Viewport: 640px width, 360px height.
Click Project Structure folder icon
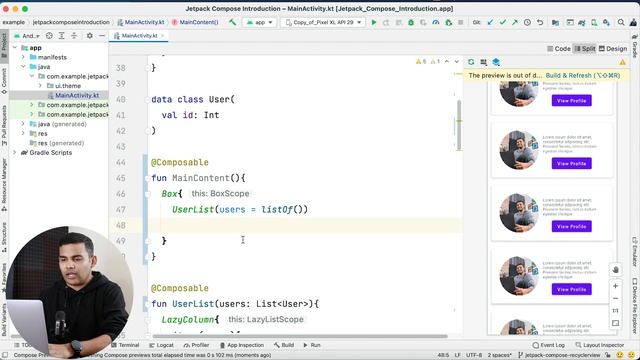coord(555,22)
